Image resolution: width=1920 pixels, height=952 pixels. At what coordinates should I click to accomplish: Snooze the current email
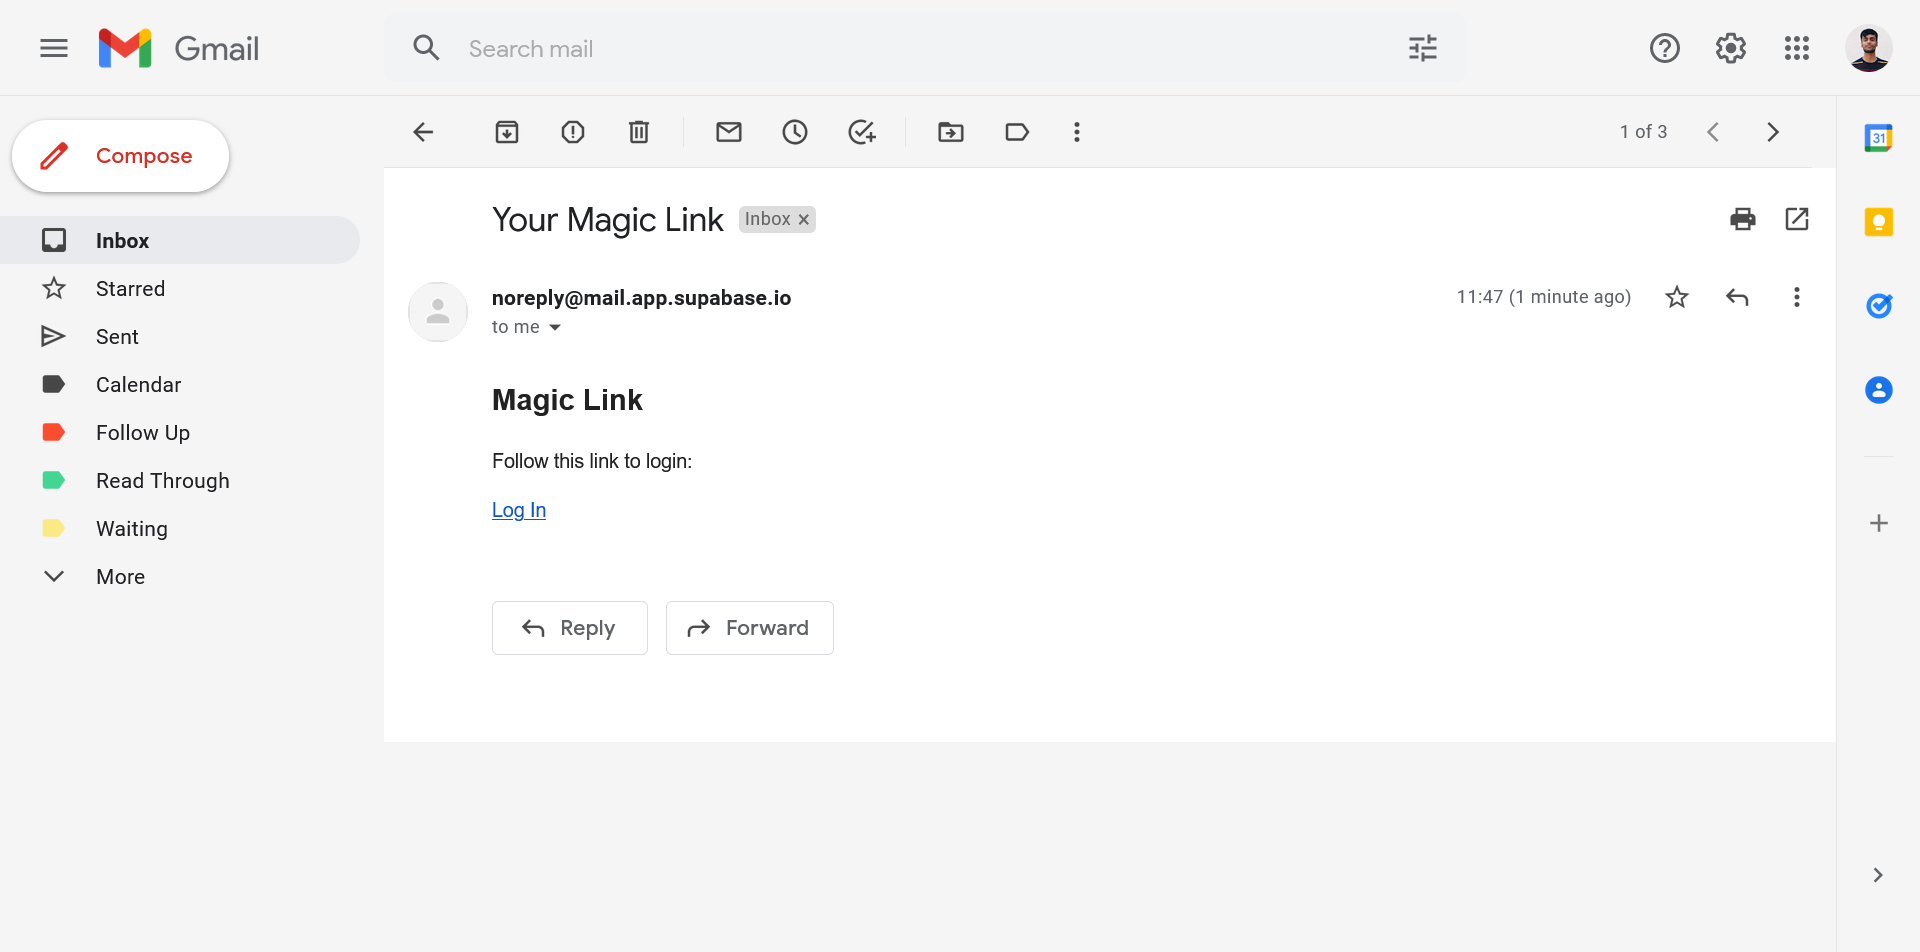pyautogui.click(x=795, y=131)
